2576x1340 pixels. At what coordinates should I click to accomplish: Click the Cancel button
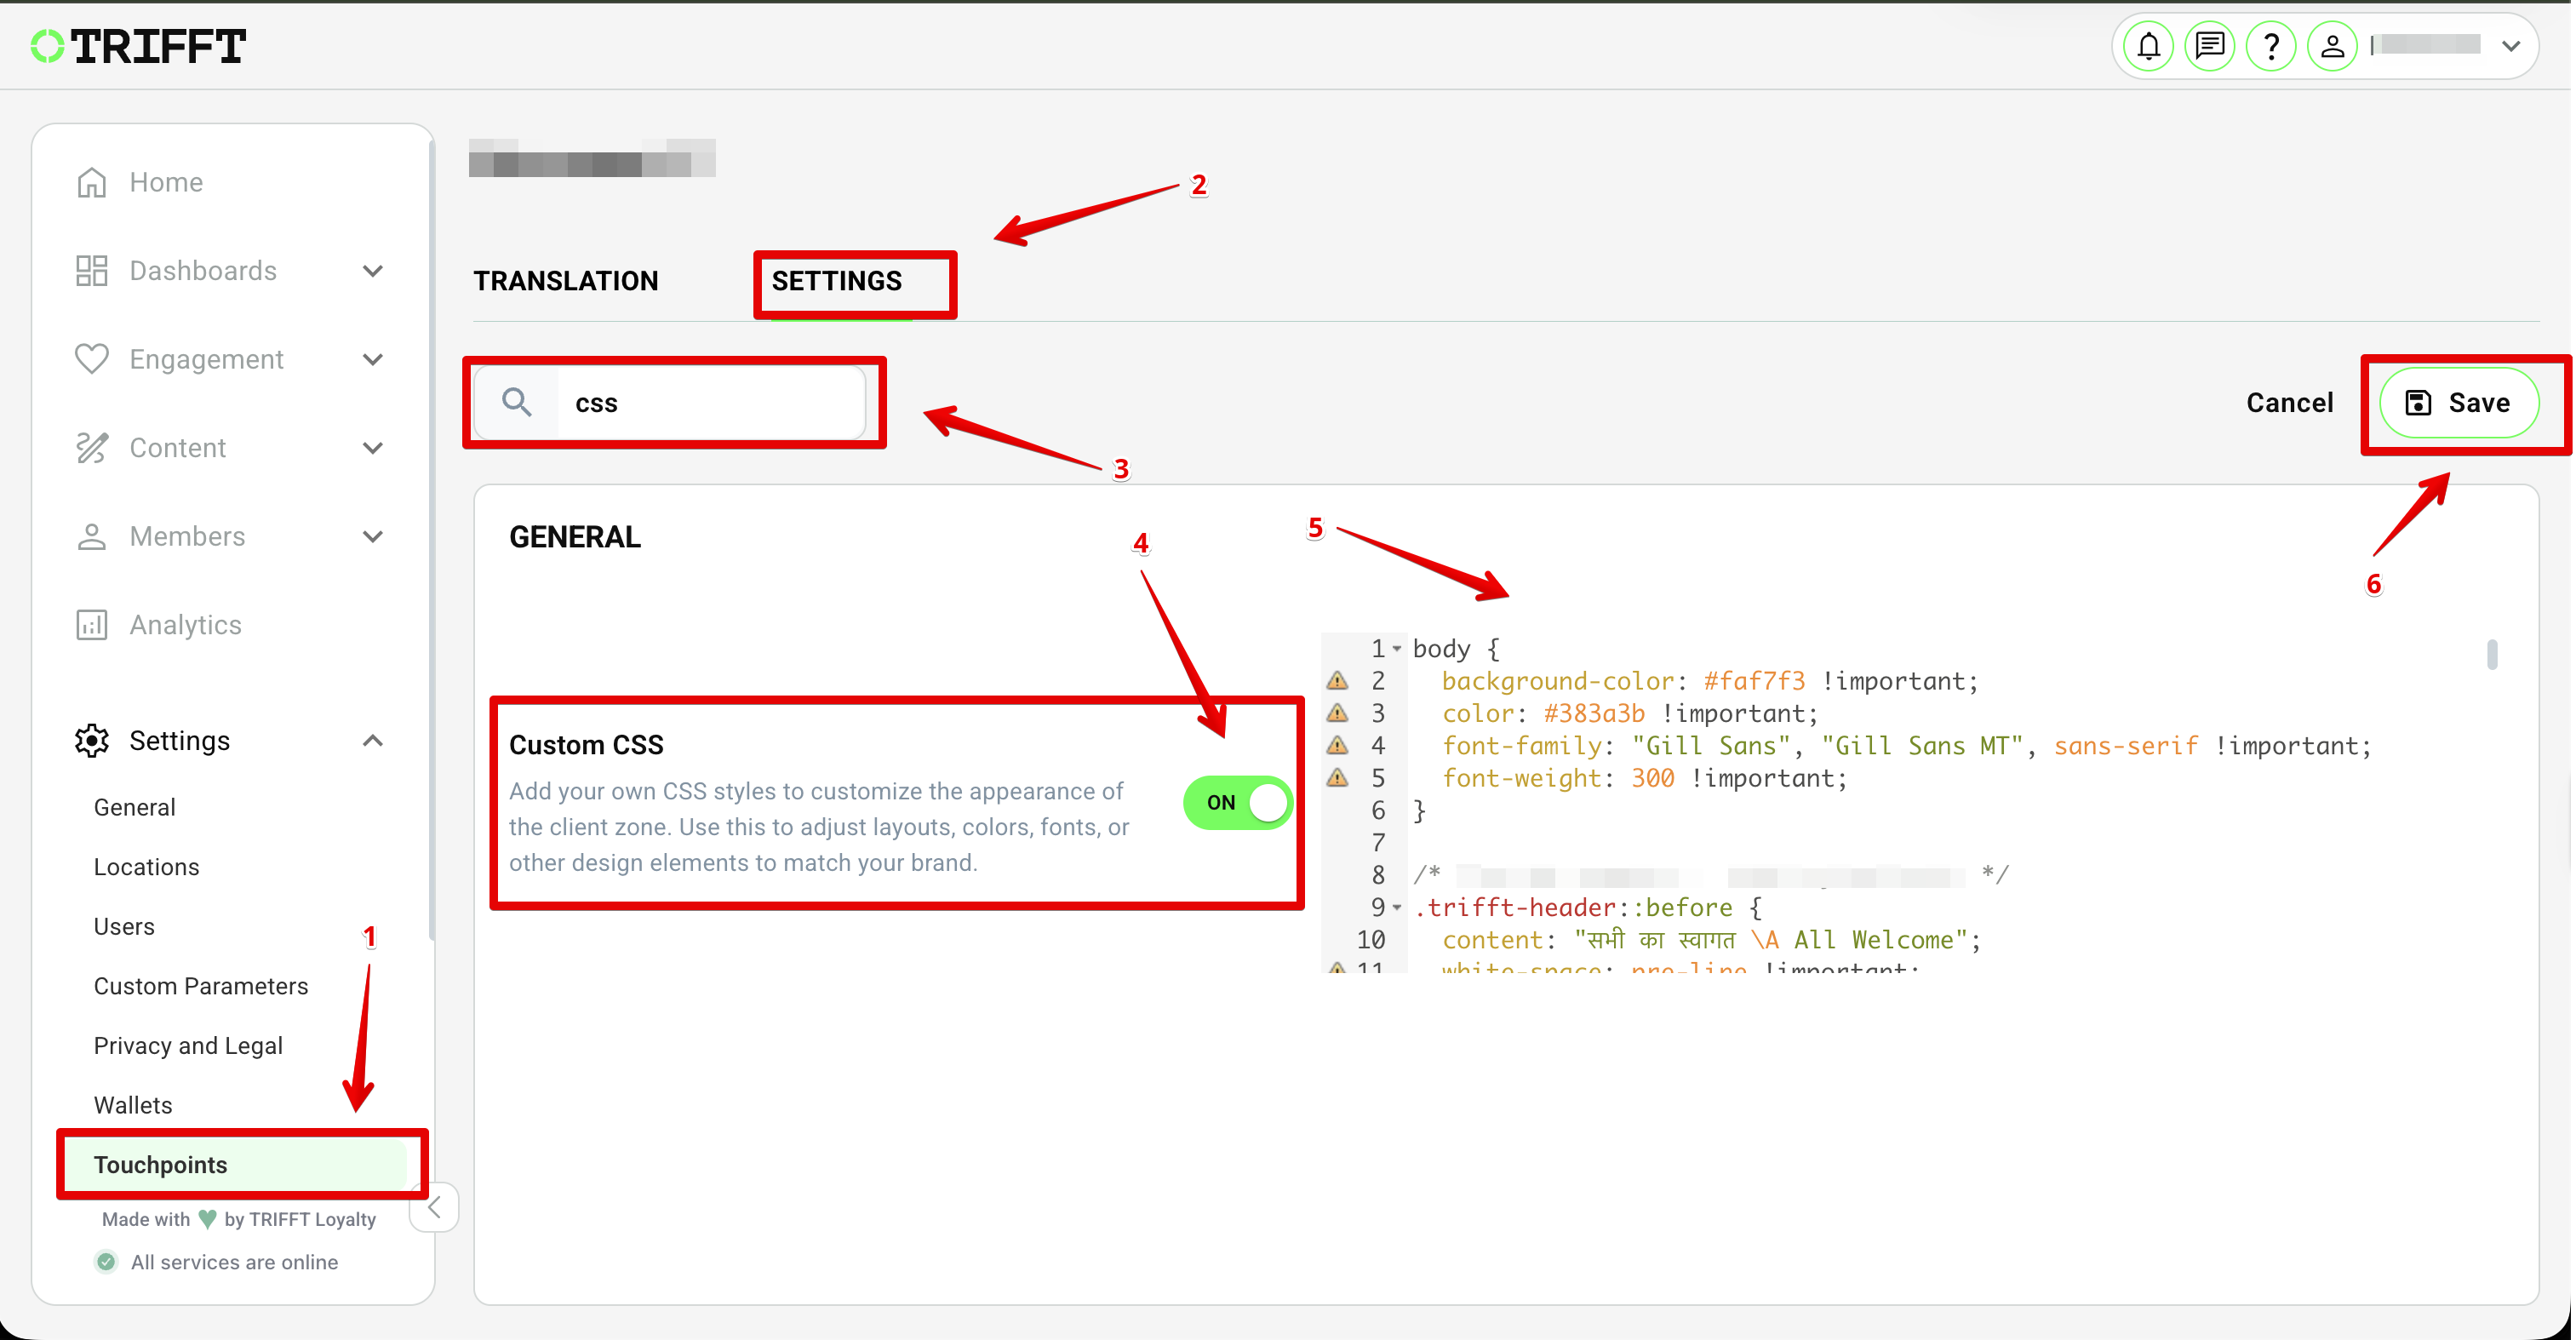tap(2289, 402)
